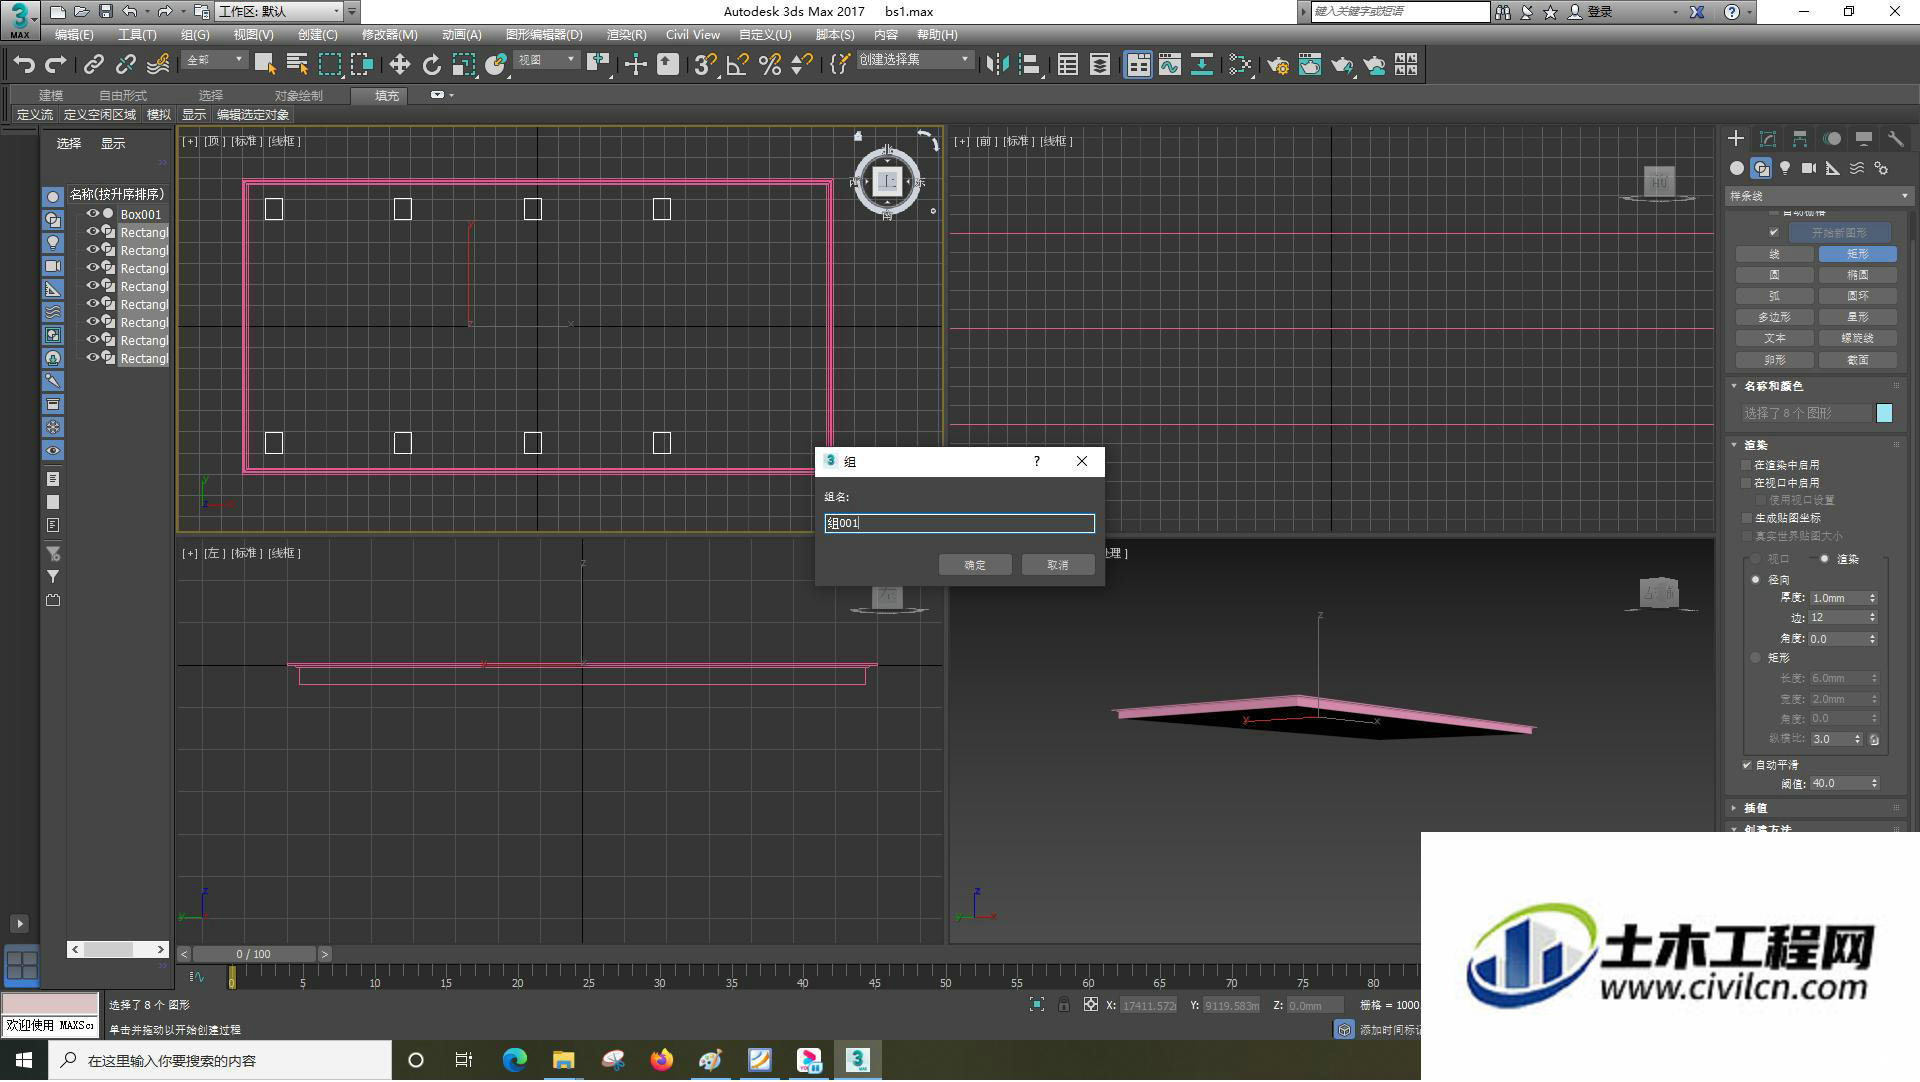Choose the Rectangular Selection Region icon
This screenshot has width=1920, height=1082.
(x=329, y=65)
